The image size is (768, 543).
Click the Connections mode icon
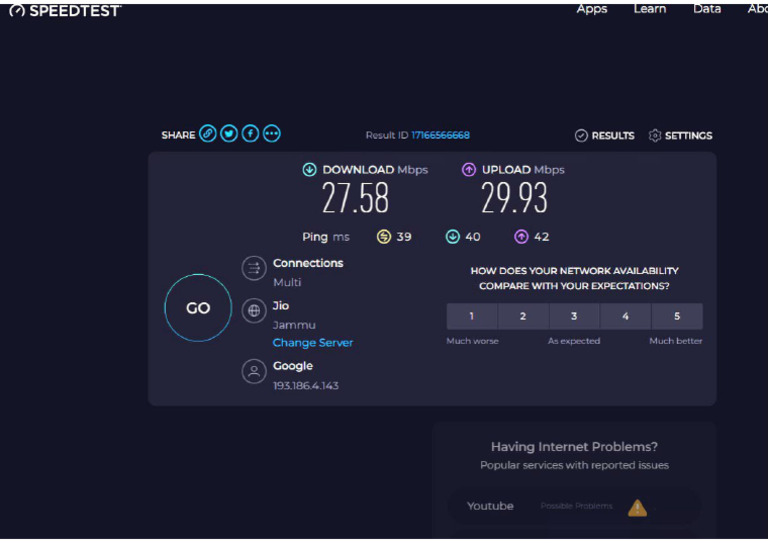(254, 268)
